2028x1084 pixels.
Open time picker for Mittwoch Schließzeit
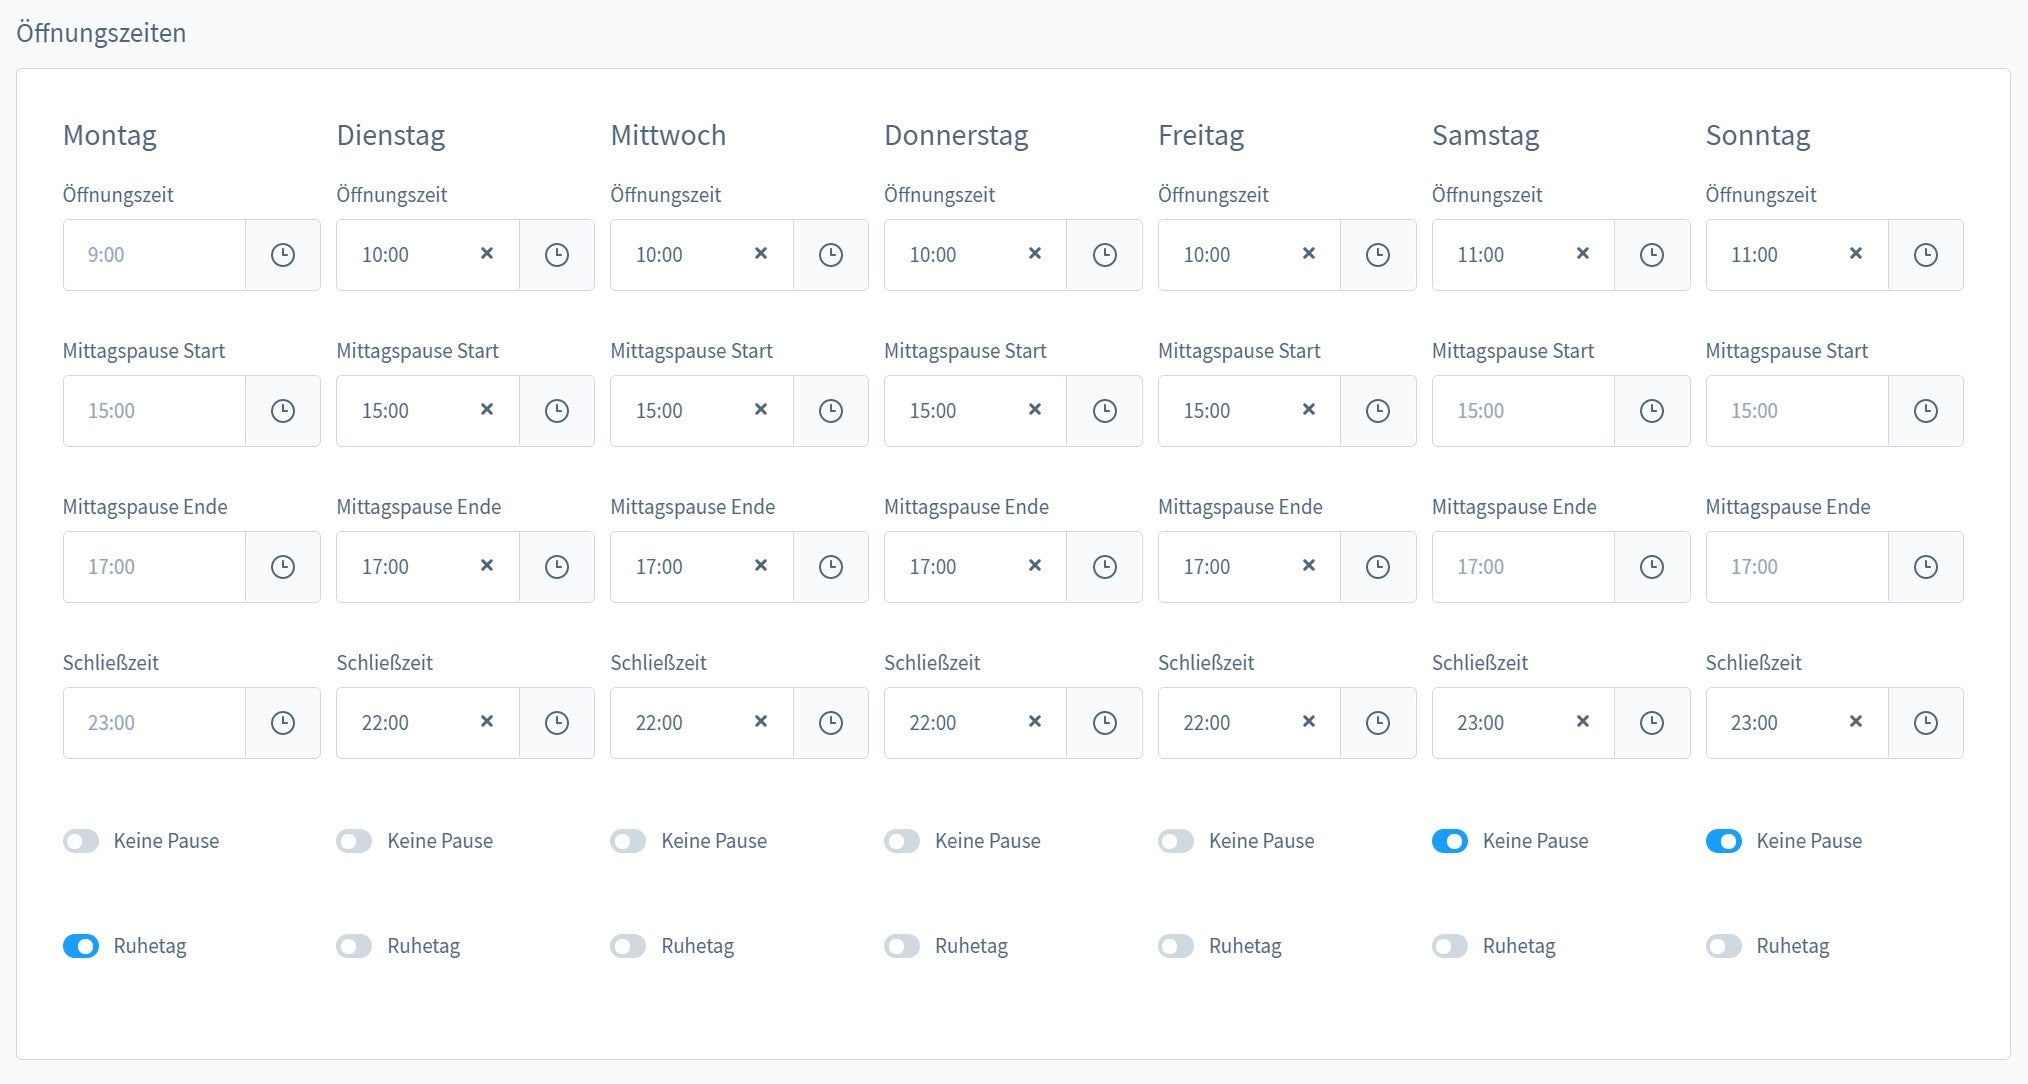831,723
